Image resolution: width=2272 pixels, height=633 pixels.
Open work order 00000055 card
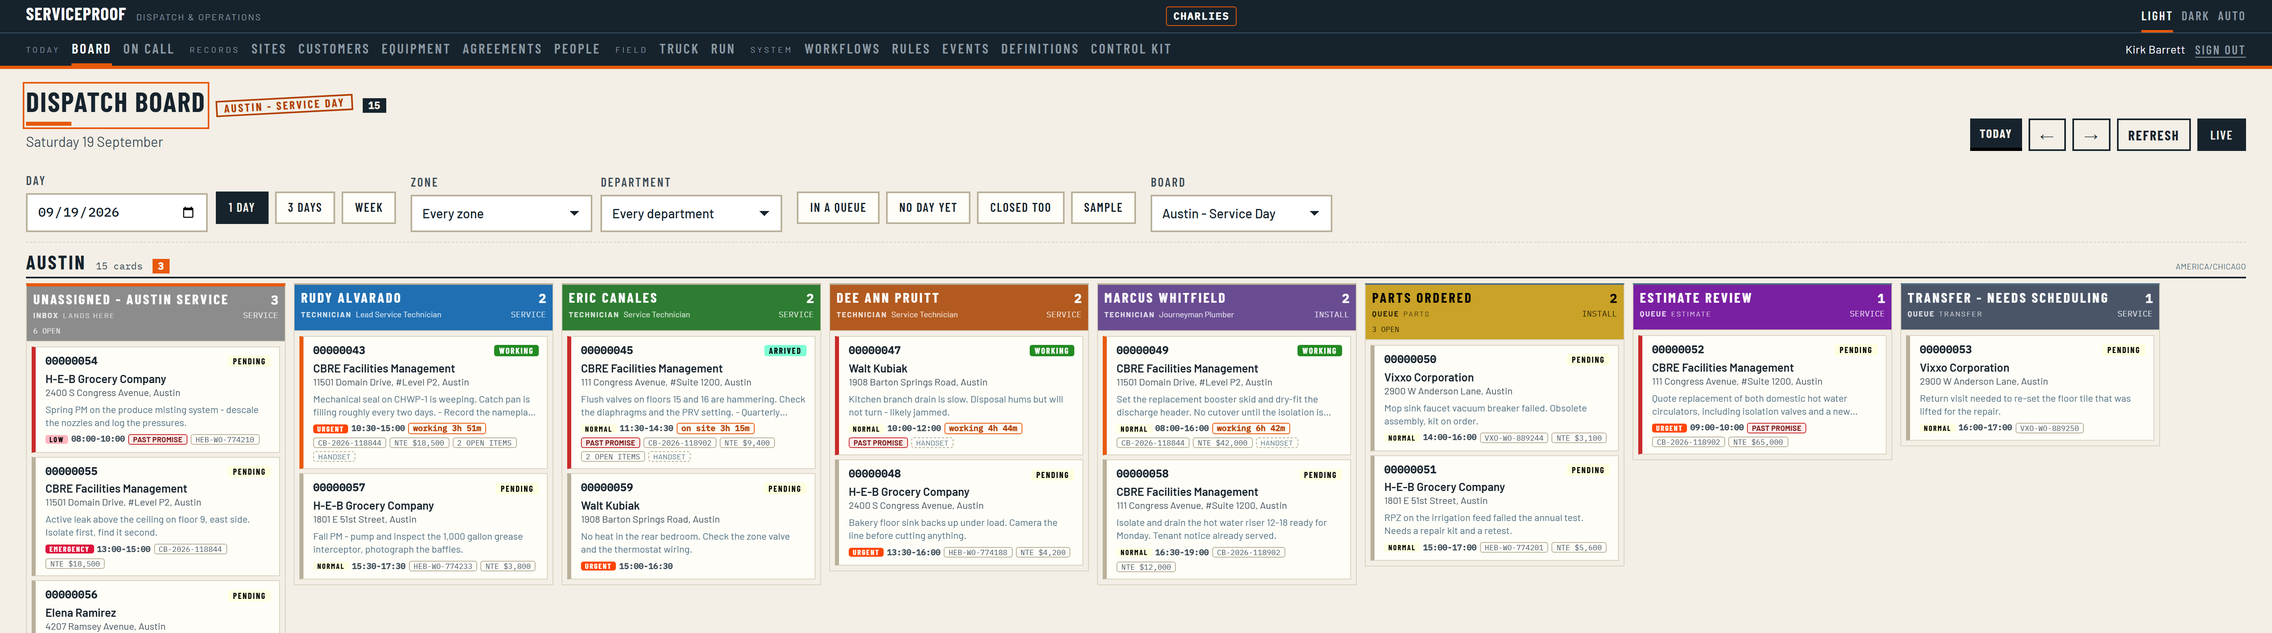tap(156, 516)
